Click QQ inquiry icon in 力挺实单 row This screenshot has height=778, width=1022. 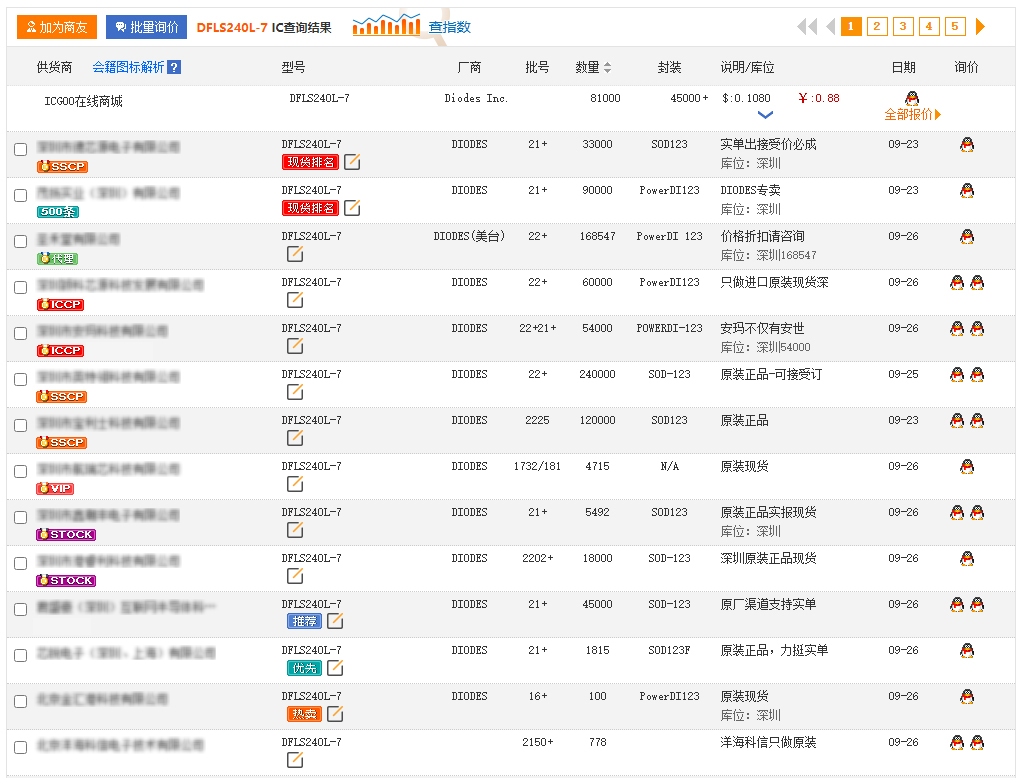(967, 650)
